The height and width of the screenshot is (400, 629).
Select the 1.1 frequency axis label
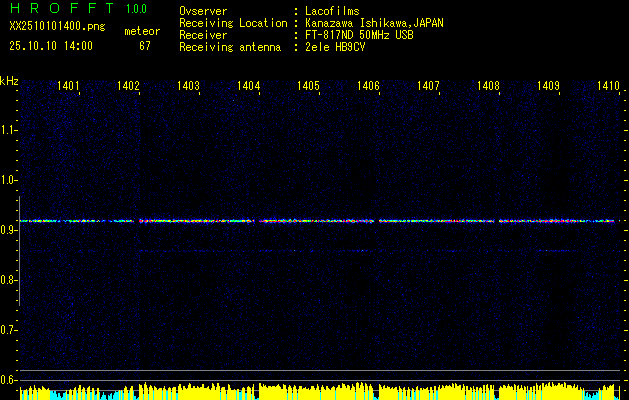click(x=9, y=130)
